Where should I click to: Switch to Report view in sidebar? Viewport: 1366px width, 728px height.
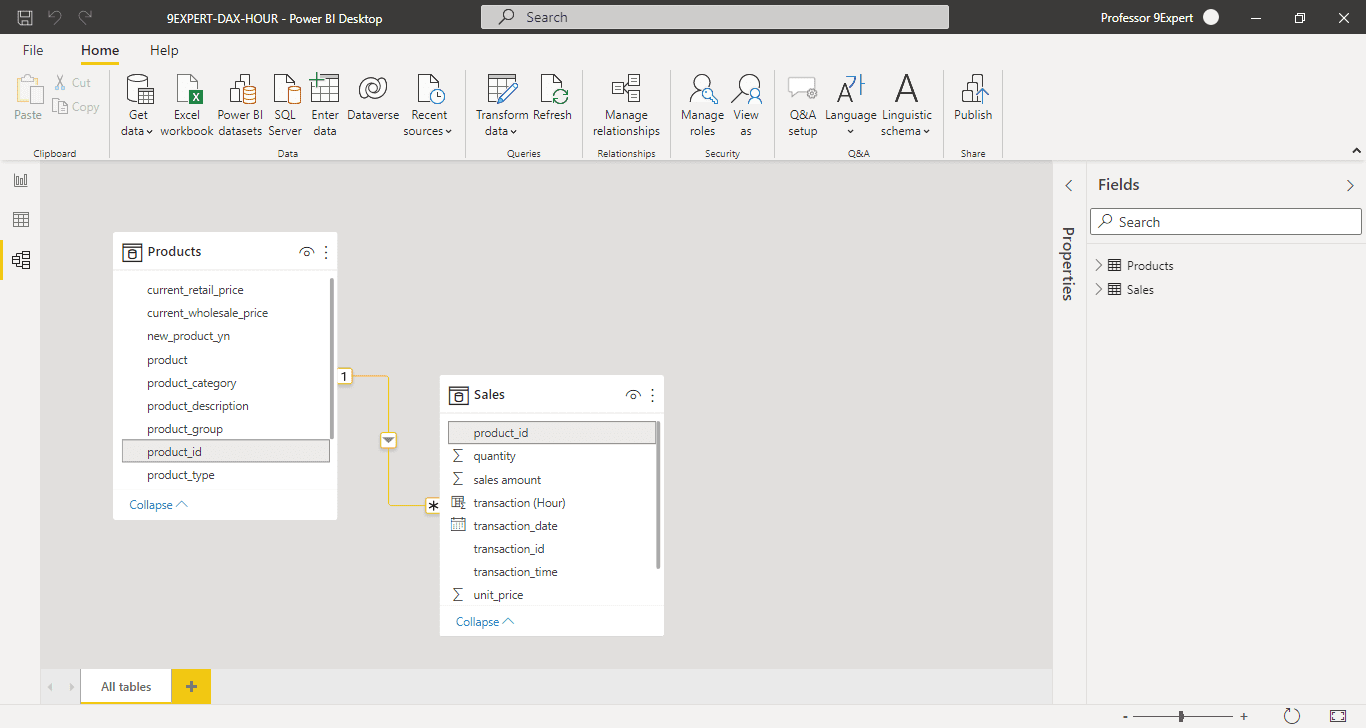(x=21, y=180)
